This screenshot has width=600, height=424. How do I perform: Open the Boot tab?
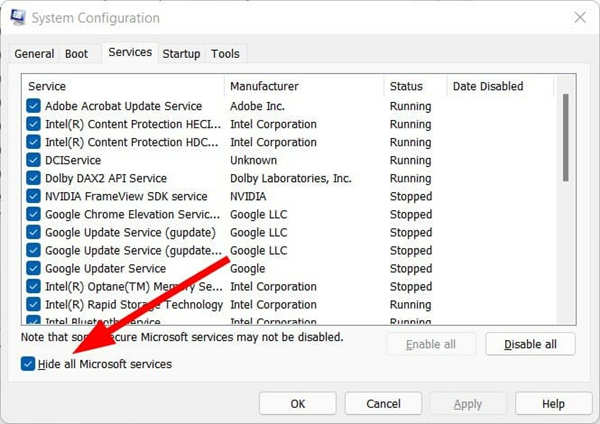click(x=77, y=53)
